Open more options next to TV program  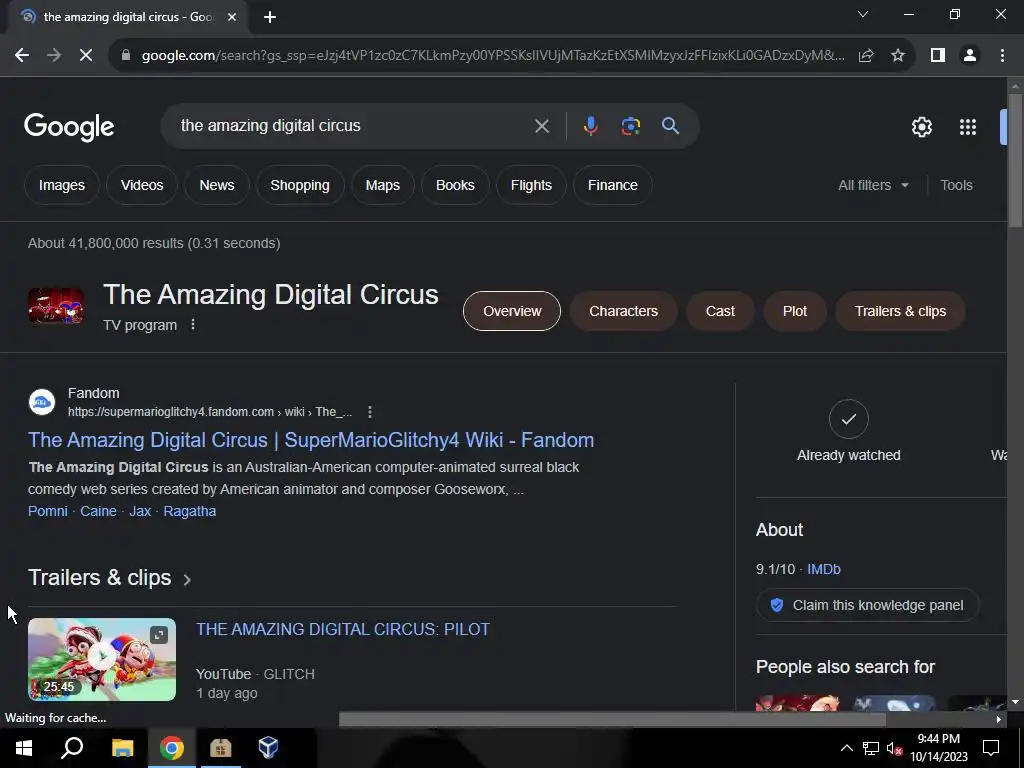click(x=193, y=325)
